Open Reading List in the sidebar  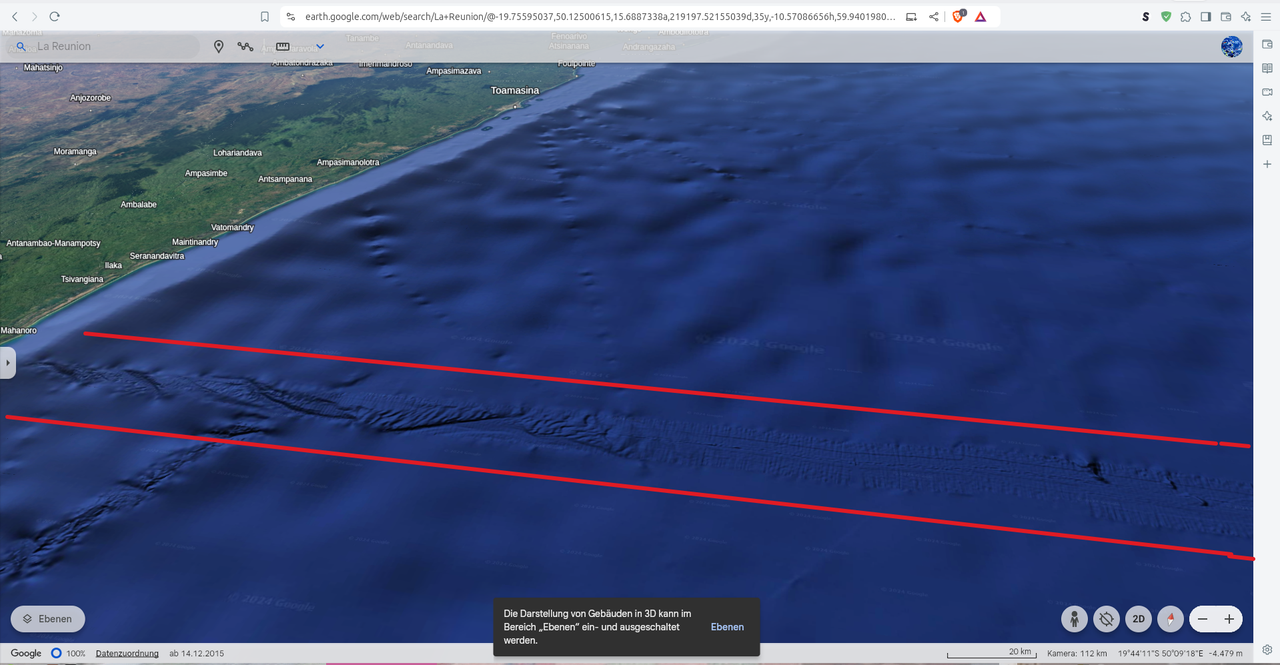(1267, 68)
